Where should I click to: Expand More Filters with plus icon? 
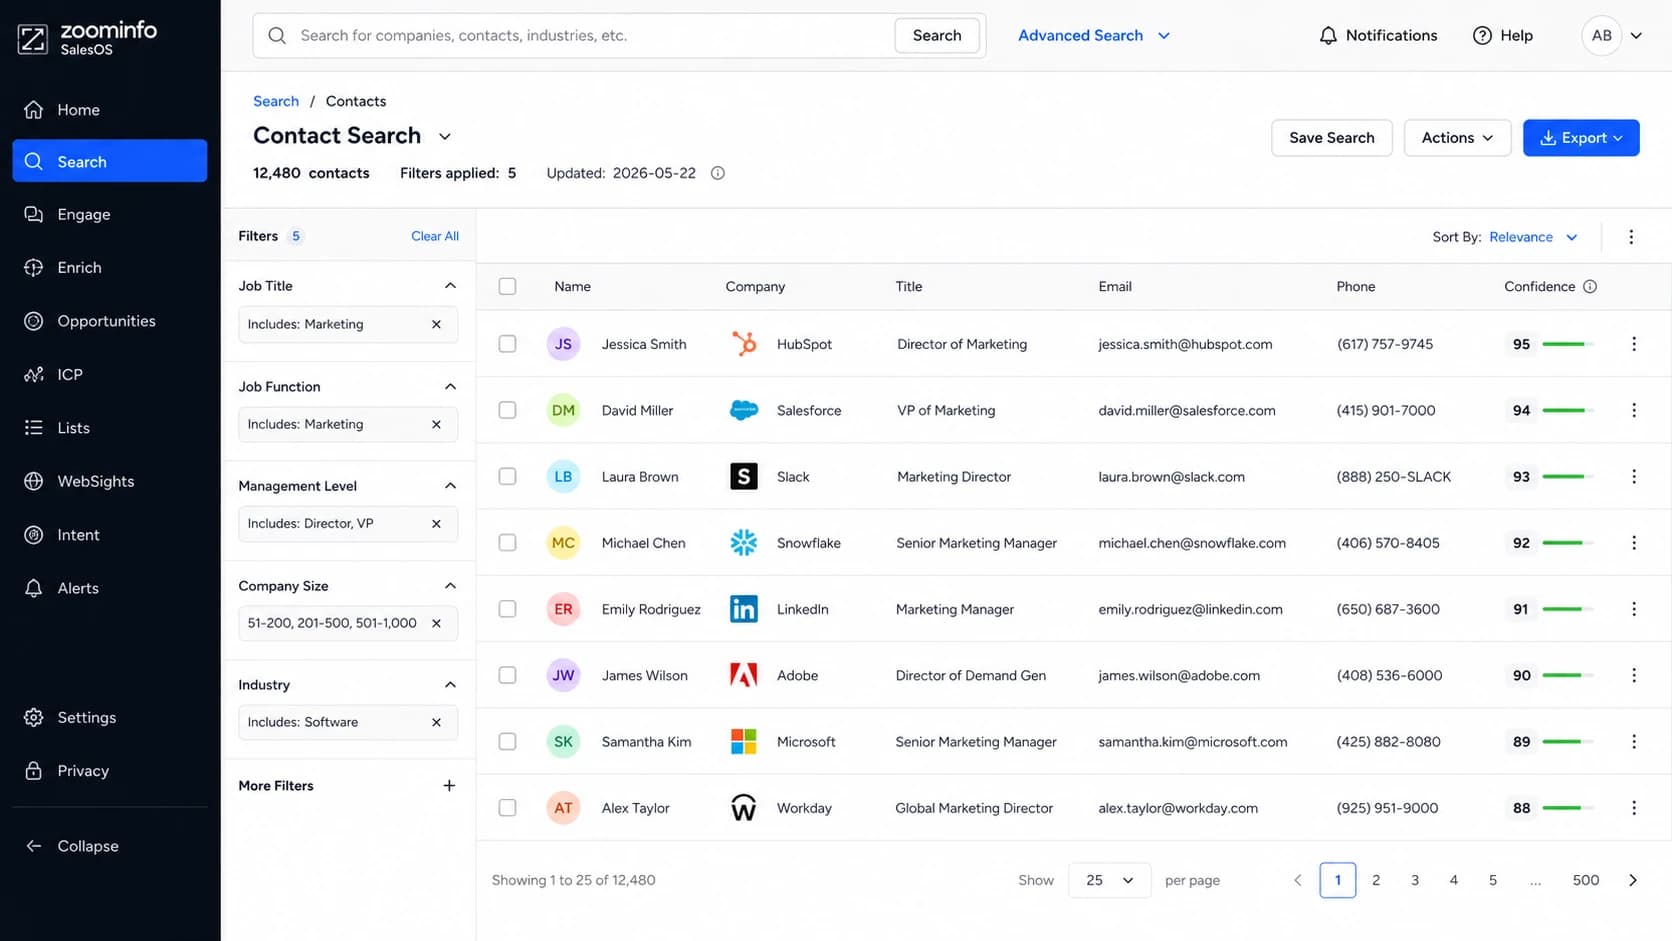point(449,786)
